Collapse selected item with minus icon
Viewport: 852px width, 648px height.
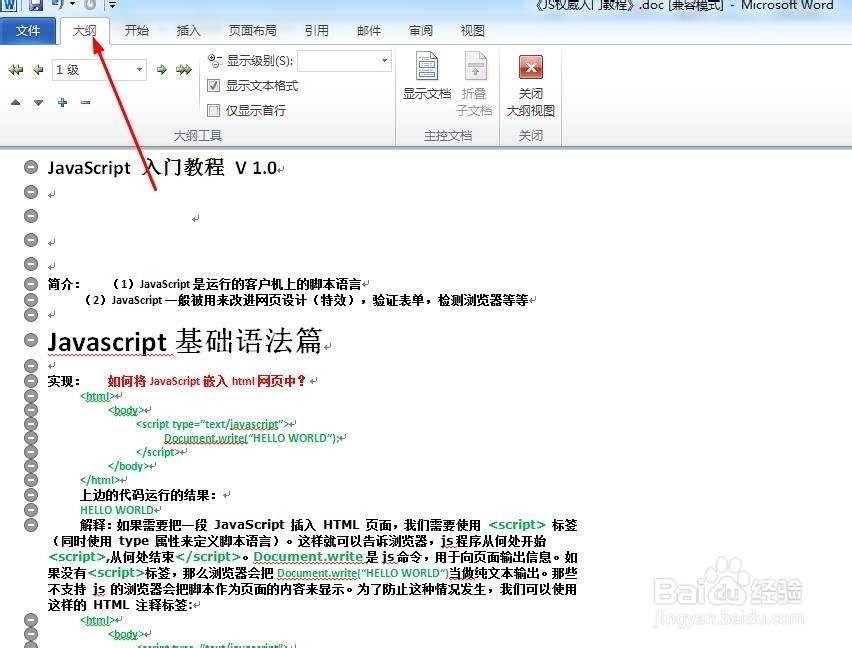85,102
